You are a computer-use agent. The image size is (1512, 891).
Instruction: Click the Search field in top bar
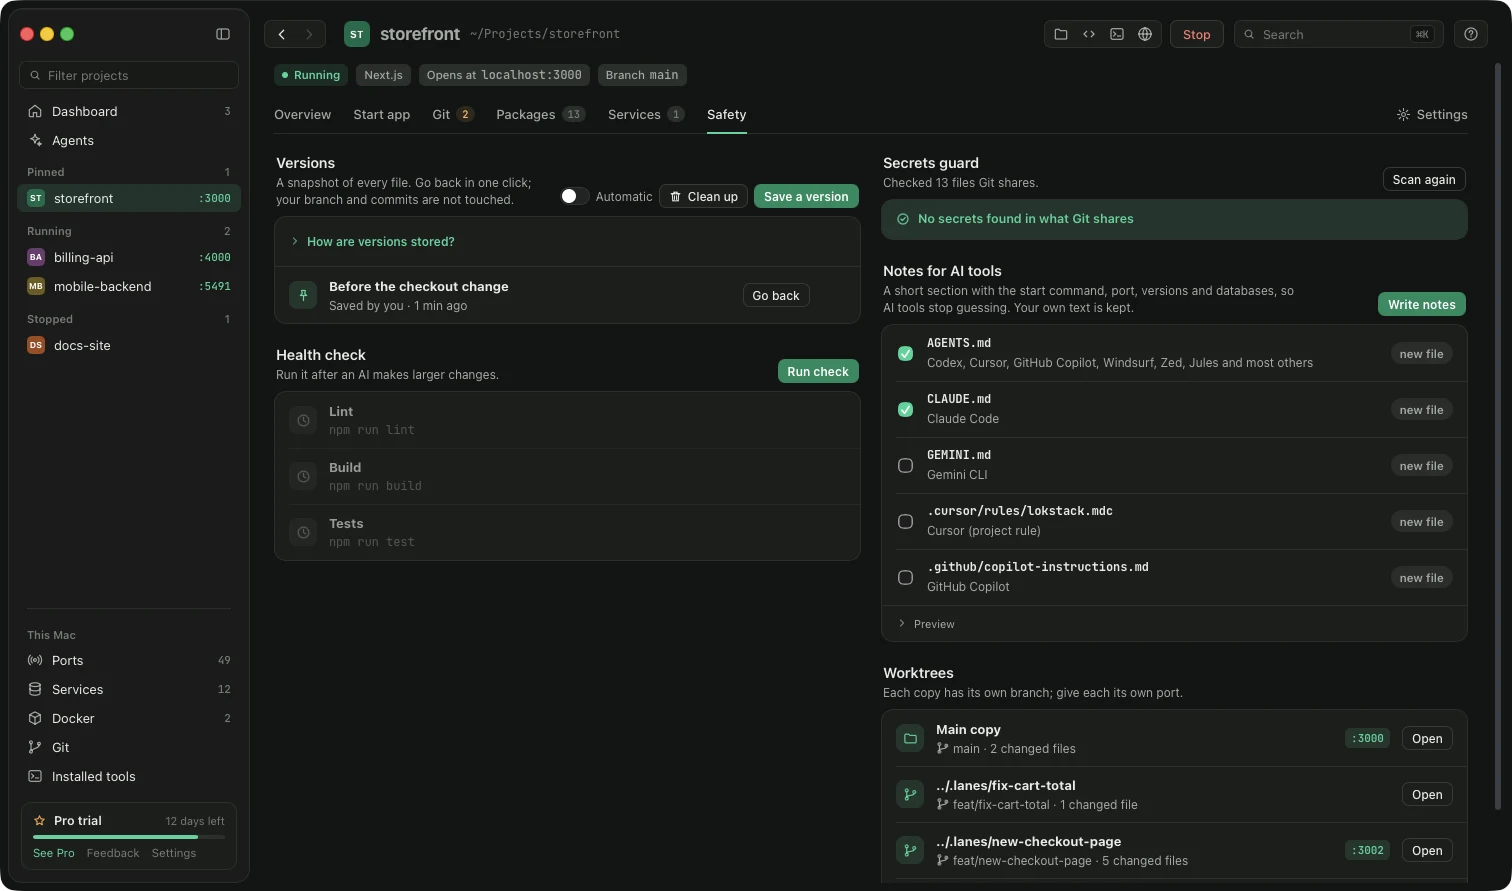(x=1337, y=34)
